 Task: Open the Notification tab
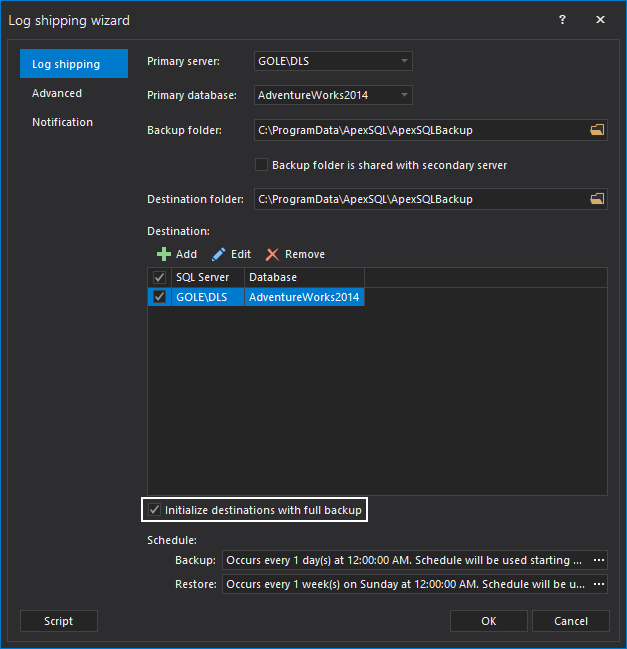point(62,122)
